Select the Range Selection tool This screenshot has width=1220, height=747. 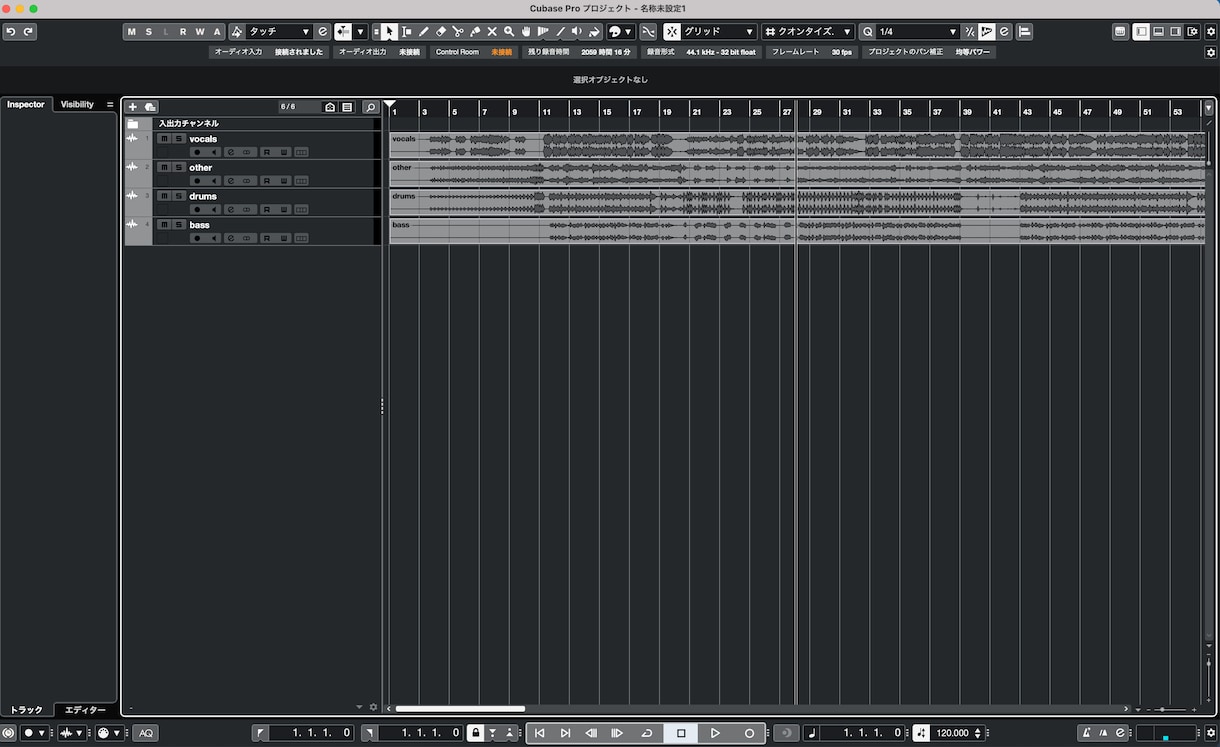tap(406, 32)
